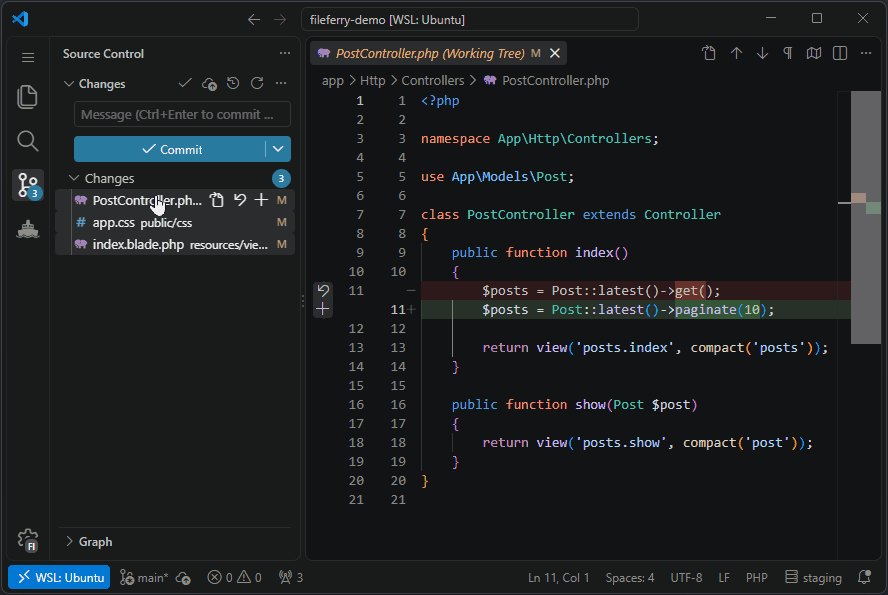Click the fileferry-demo command center search box

[x=470, y=20]
